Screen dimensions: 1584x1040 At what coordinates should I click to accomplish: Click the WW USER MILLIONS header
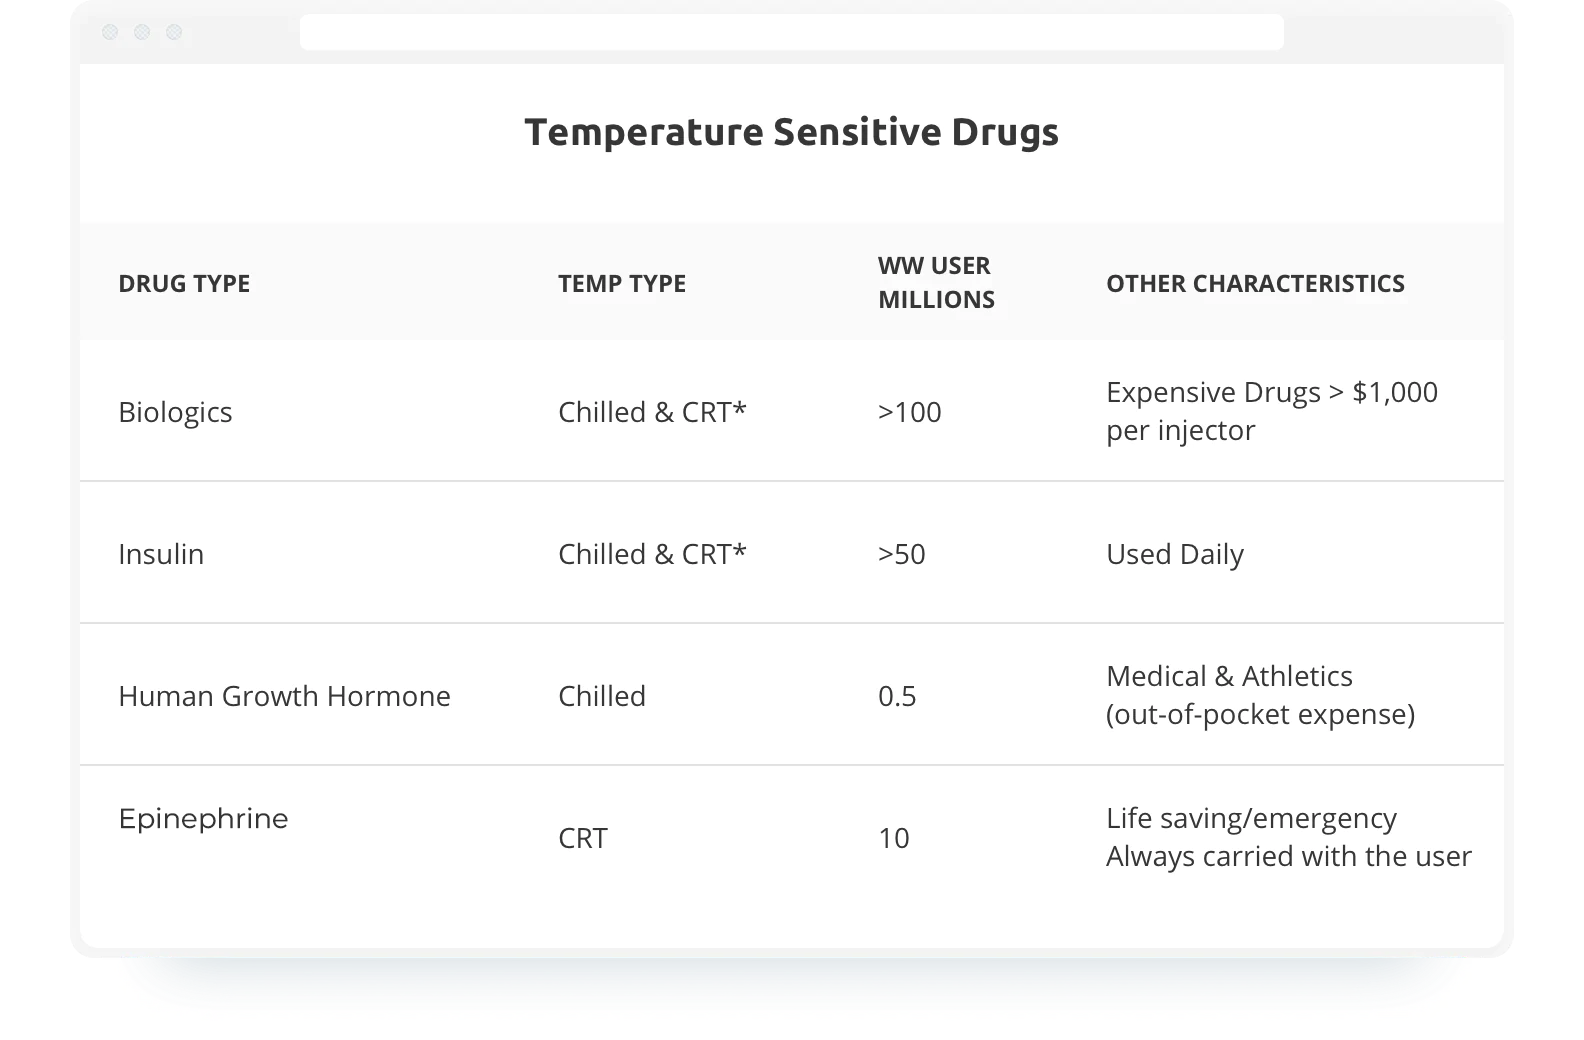pyautogui.click(x=936, y=283)
